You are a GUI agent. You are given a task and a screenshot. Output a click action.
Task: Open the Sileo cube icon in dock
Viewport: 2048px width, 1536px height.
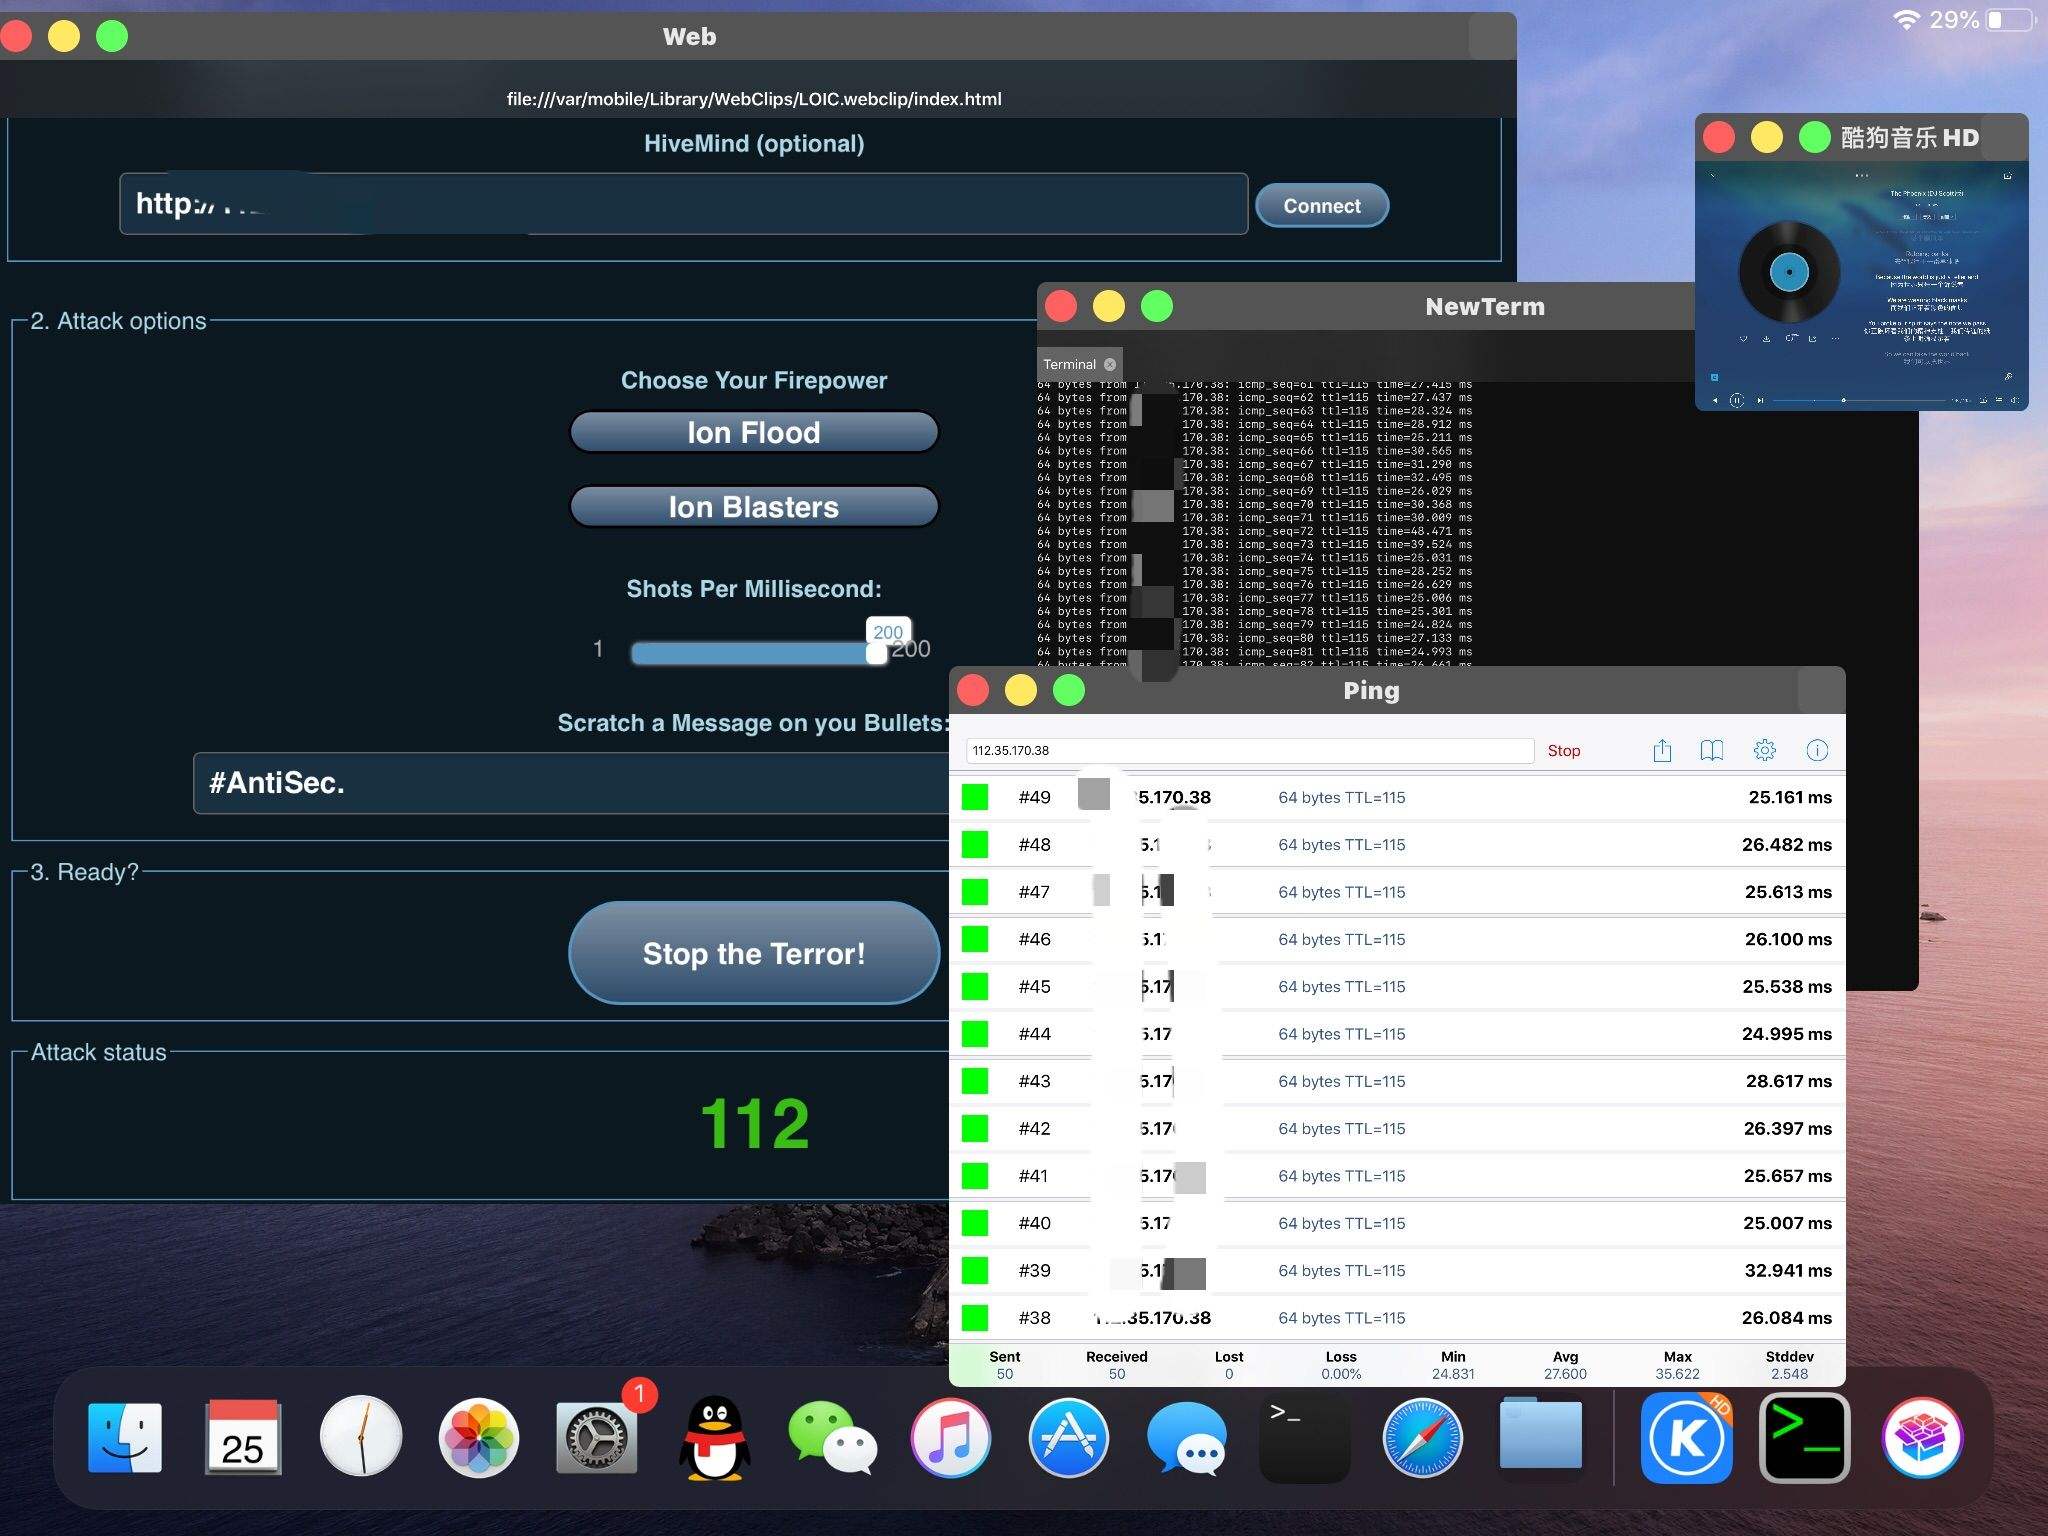[1923, 1438]
